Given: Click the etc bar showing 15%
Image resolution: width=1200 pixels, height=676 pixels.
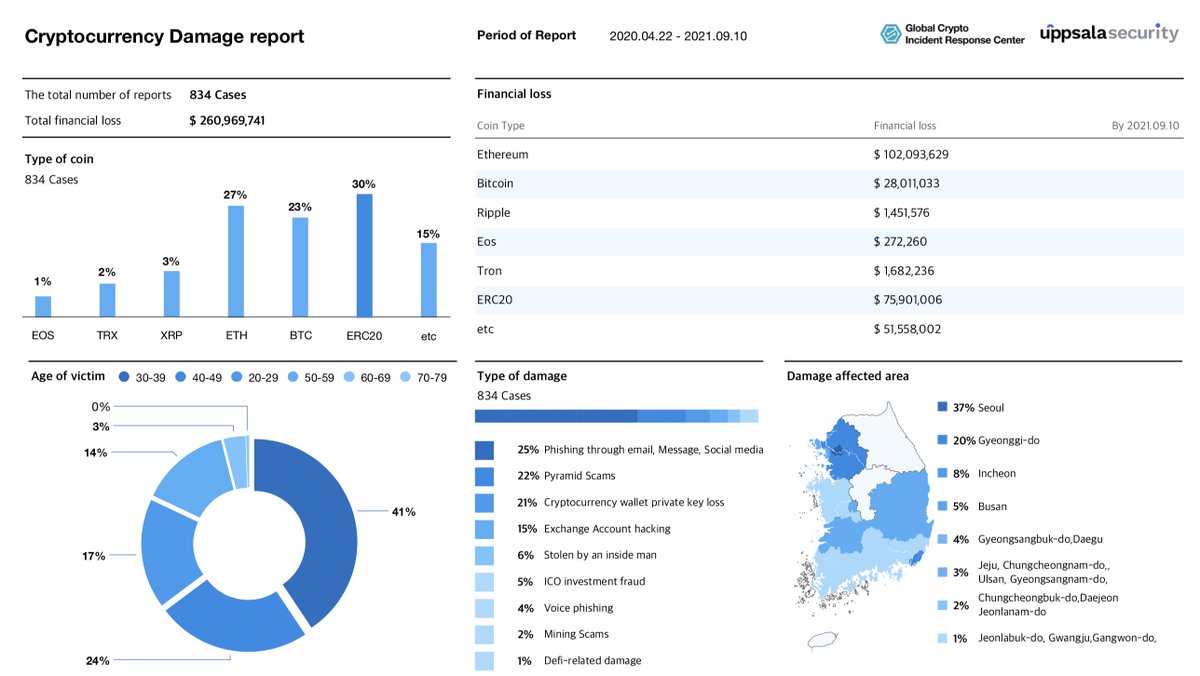Looking at the screenshot, I should tap(429, 280).
